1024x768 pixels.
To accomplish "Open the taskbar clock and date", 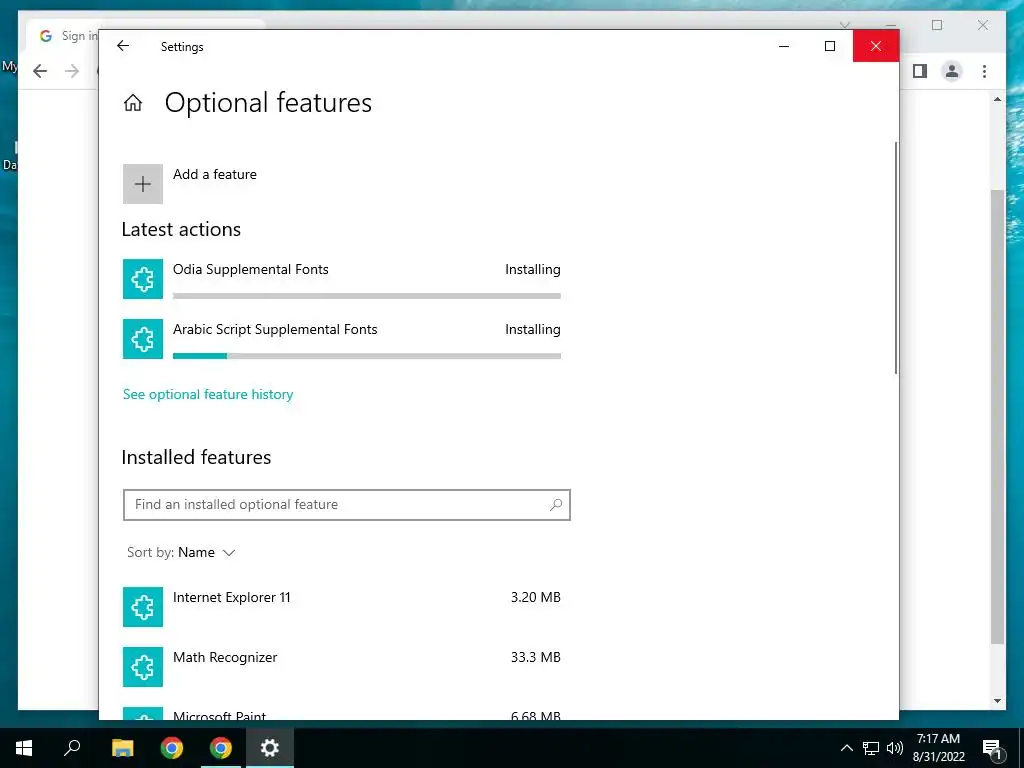I will click(938, 748).
